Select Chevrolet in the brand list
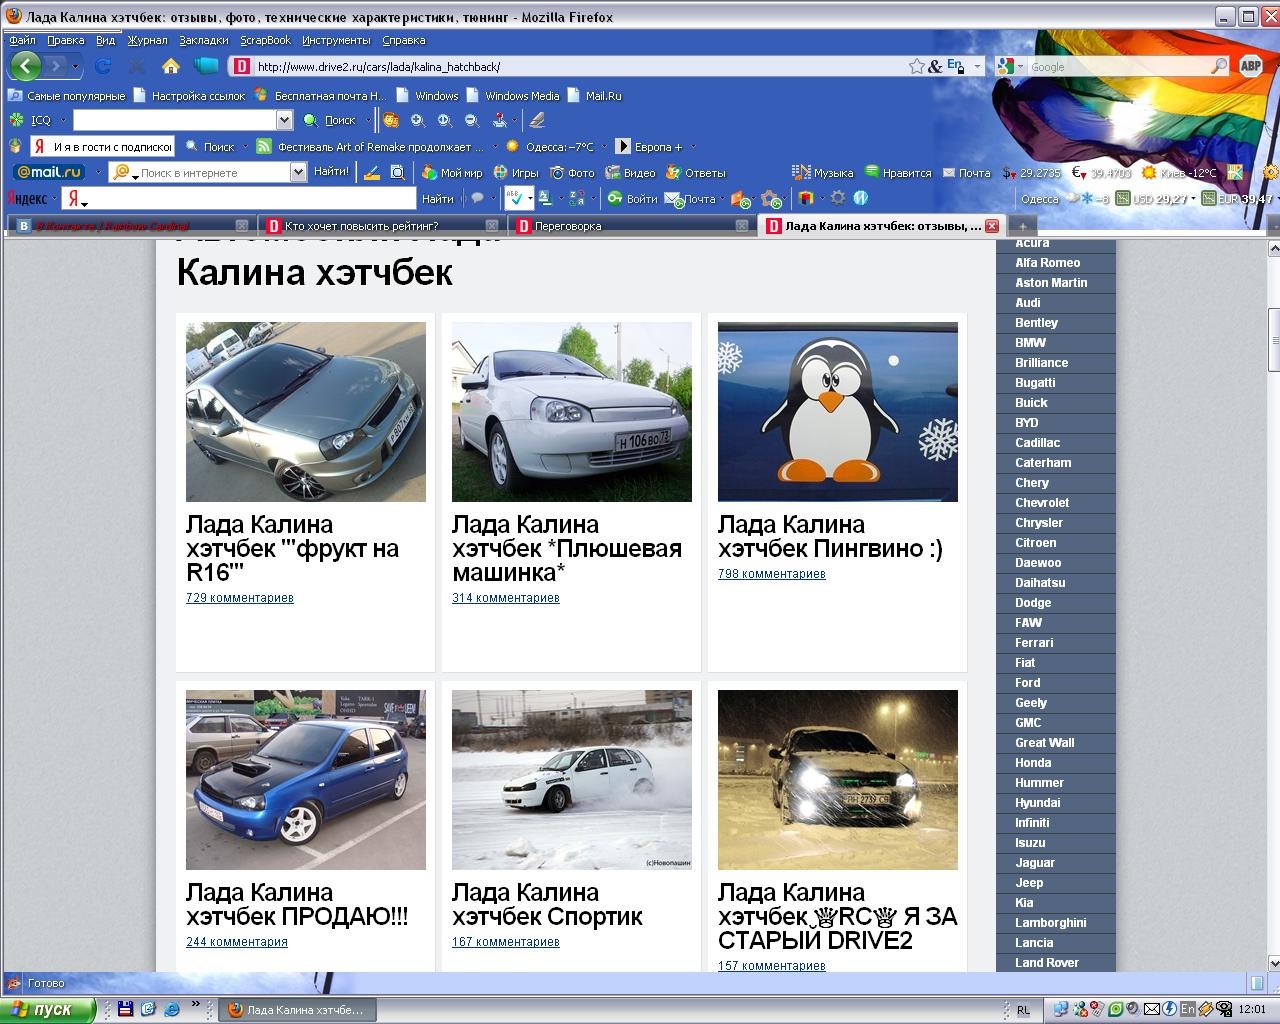This screenshot has width=1280, height=1024. (x=1055, y=502)
